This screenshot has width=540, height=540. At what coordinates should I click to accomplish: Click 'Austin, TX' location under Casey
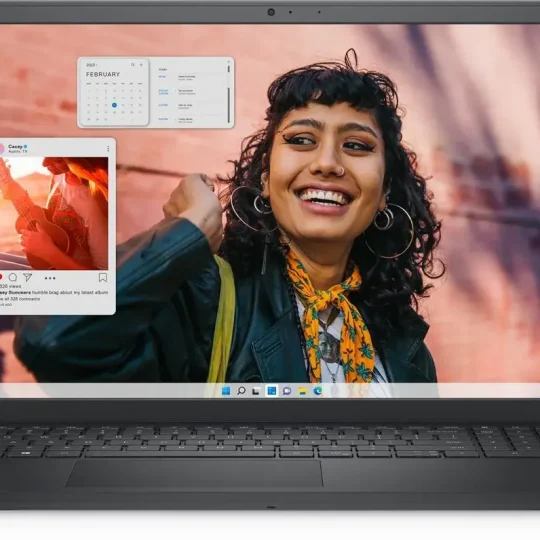coord(18,152)
